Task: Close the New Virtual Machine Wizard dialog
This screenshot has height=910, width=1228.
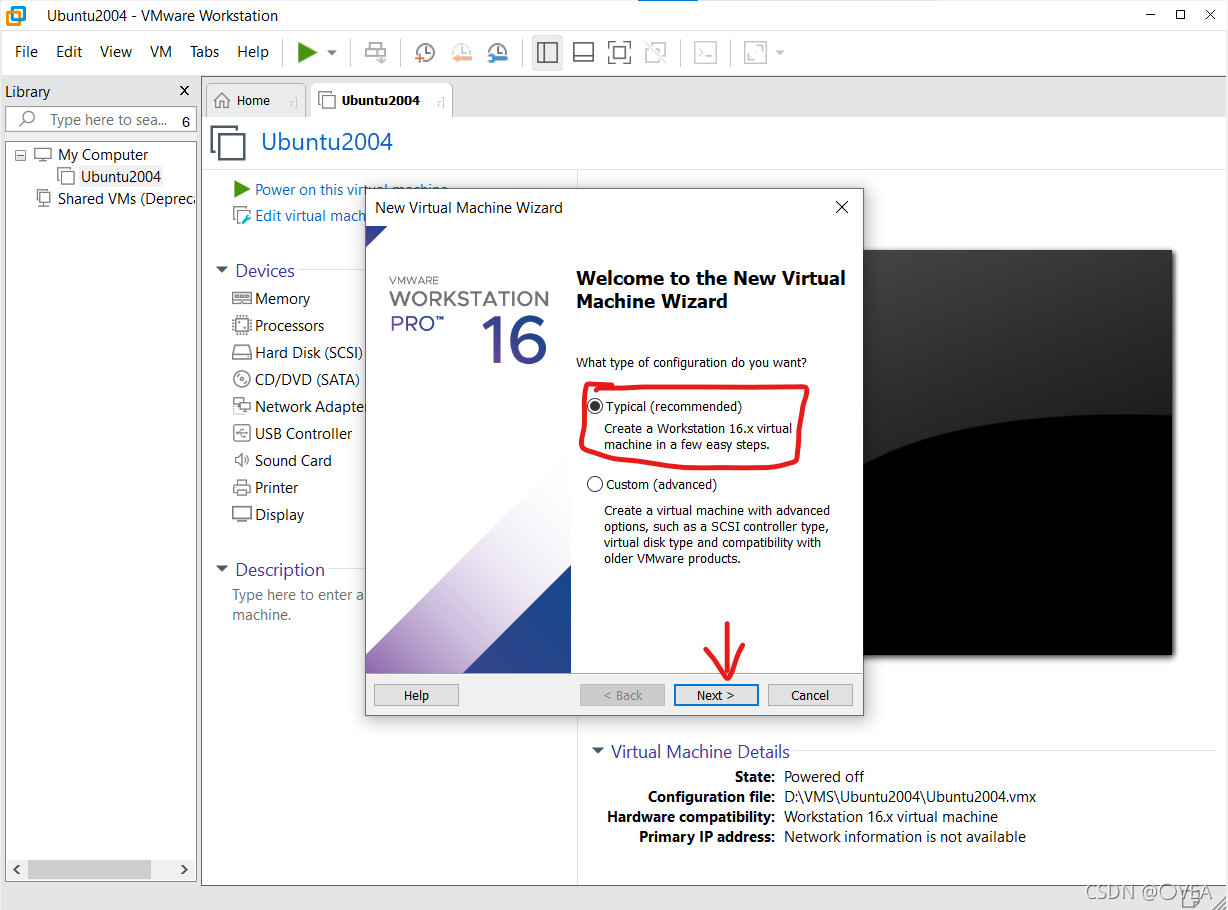Action: (x=841, y=207)
